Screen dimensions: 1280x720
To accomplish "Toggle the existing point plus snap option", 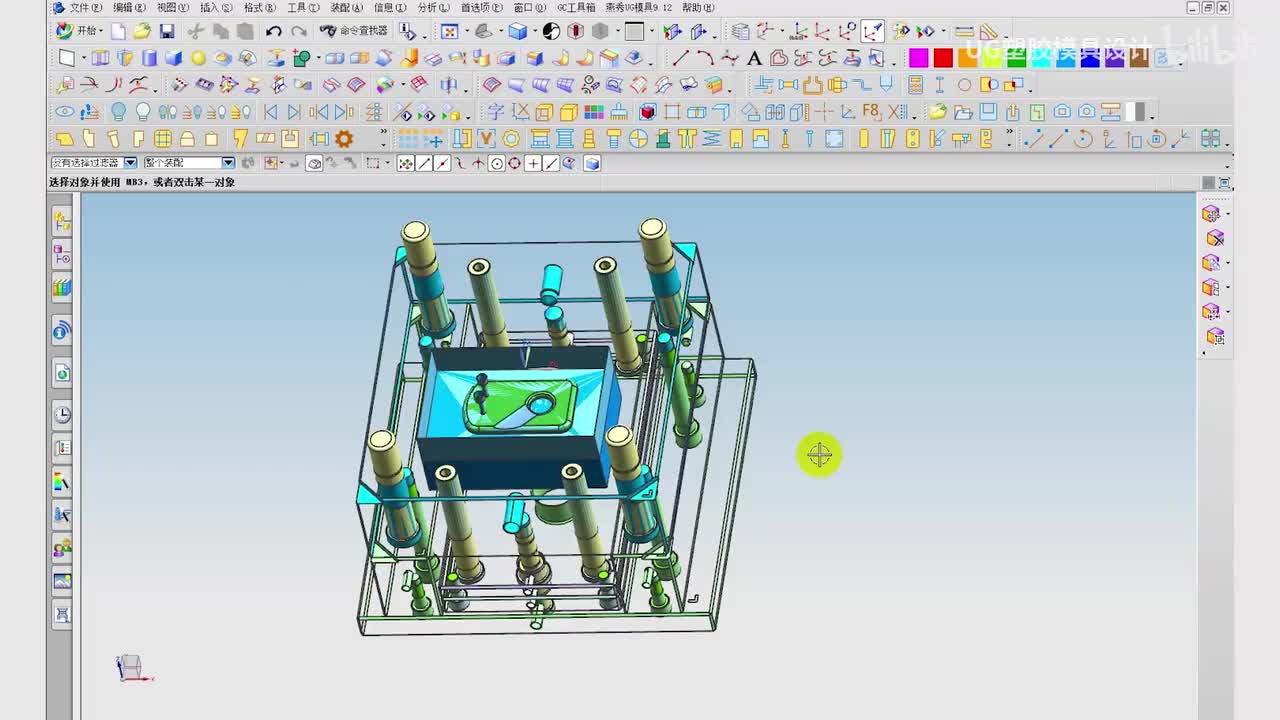I will click(x=532, y=163).
